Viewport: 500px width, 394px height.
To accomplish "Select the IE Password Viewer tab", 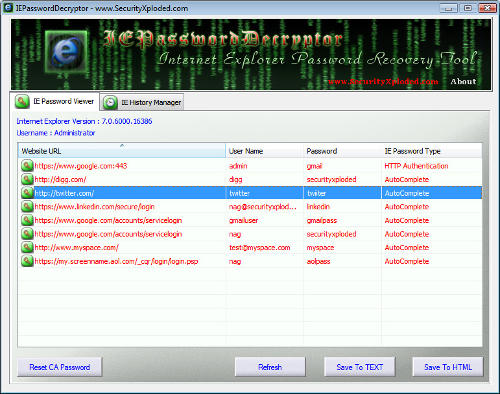I will pyautogui.click(x=55, y=101).
